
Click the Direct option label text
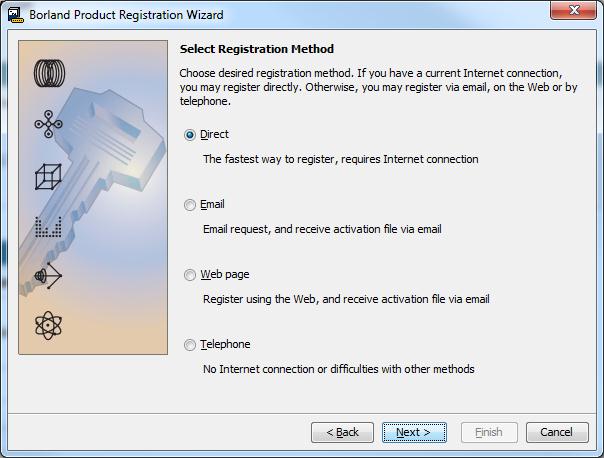214,134
